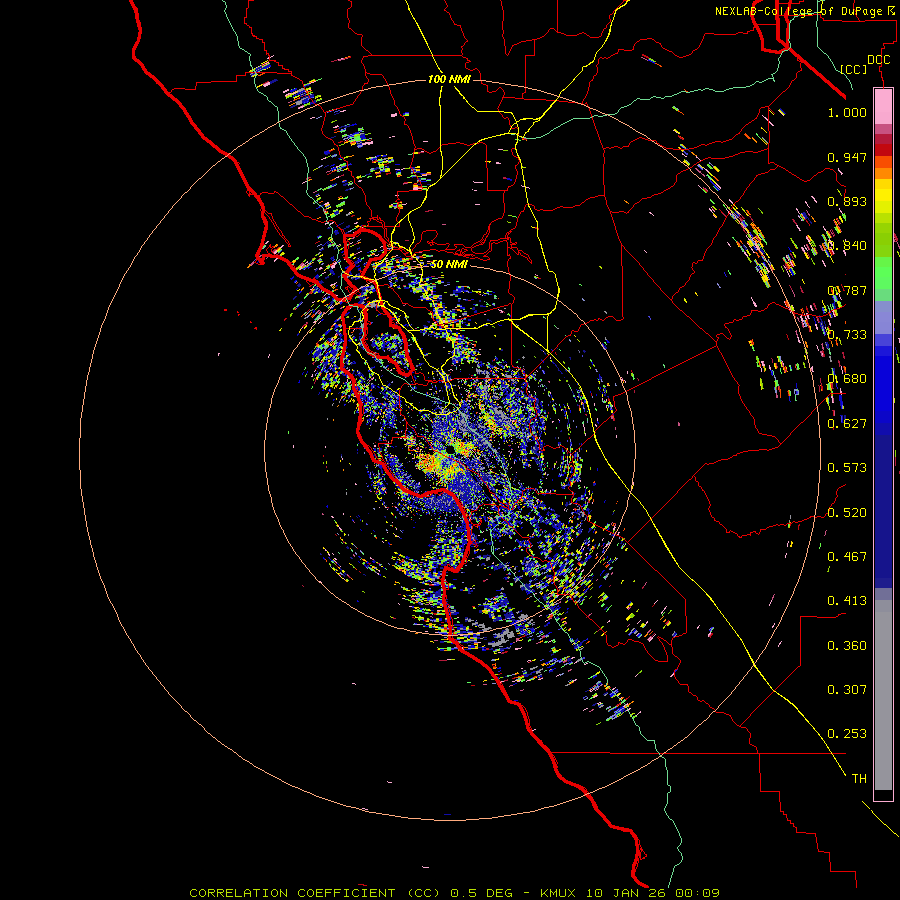
Task: Pick the pink top segment of color bar
Action: coord(883,107)
